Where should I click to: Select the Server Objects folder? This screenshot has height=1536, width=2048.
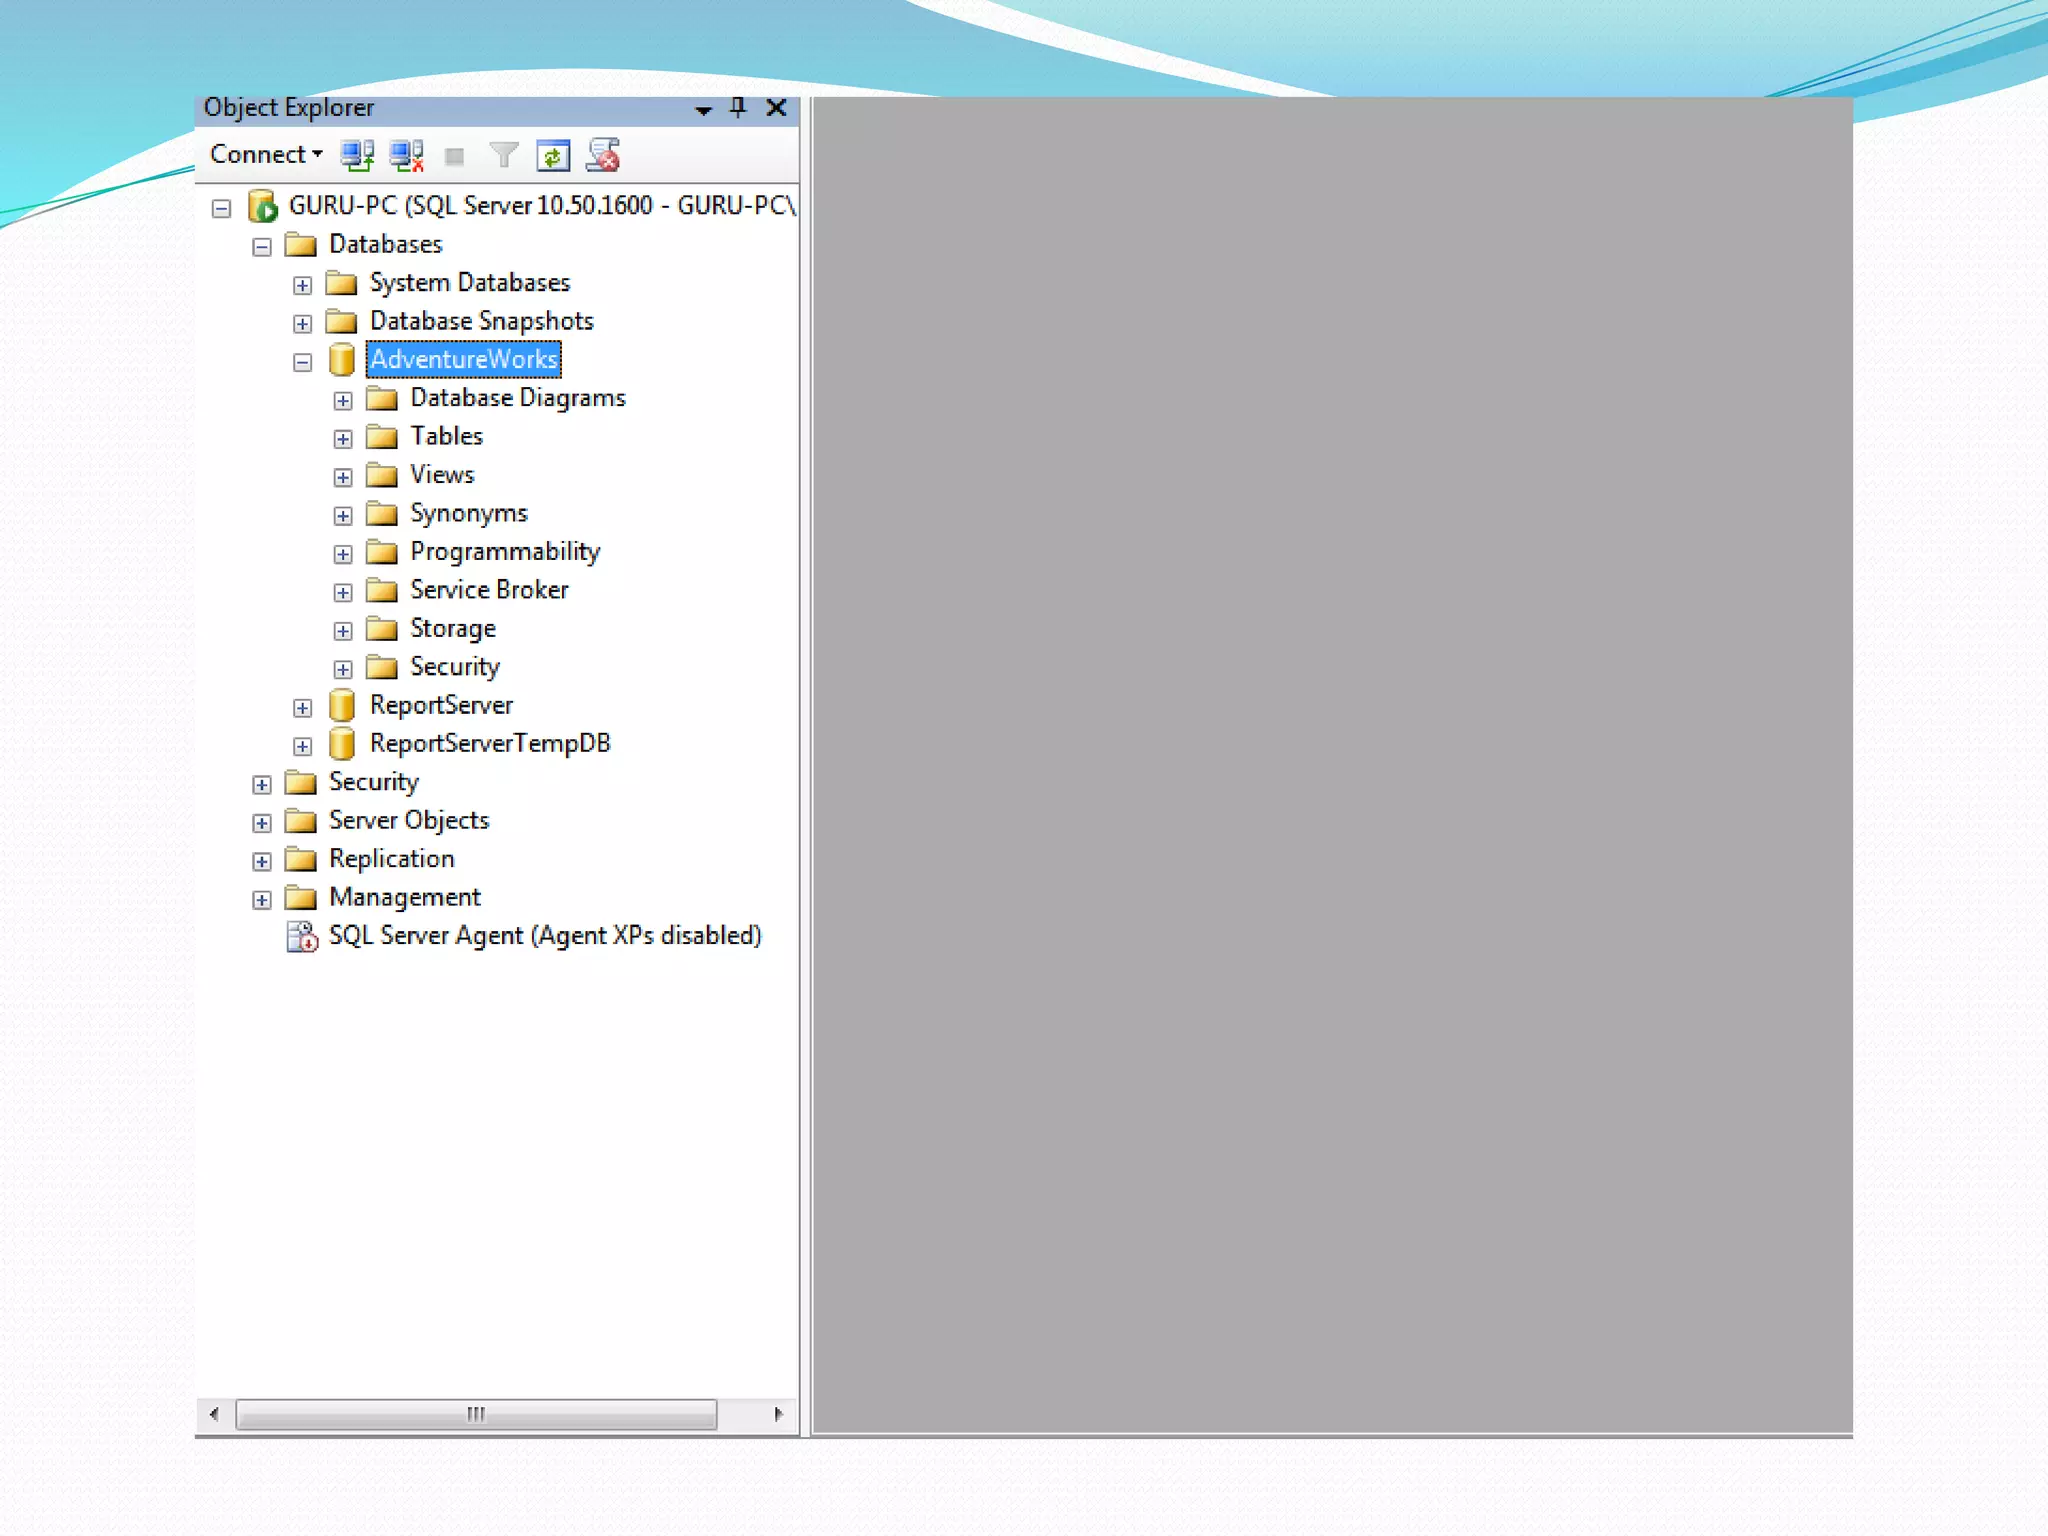(x=408, y=821)
